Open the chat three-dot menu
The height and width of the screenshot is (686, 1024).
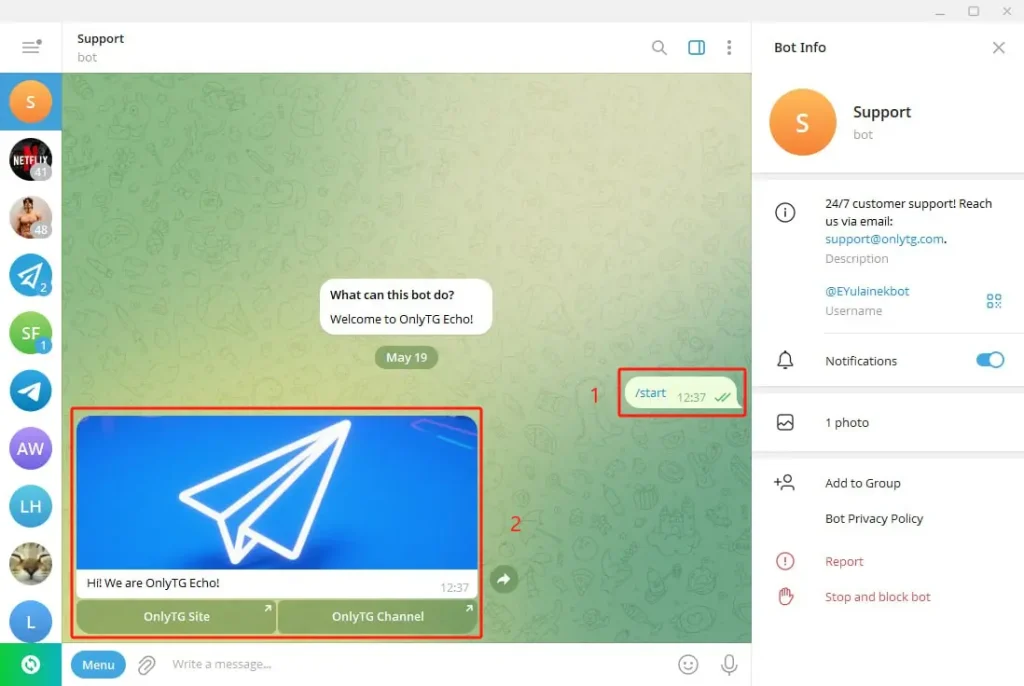point(729,47)
